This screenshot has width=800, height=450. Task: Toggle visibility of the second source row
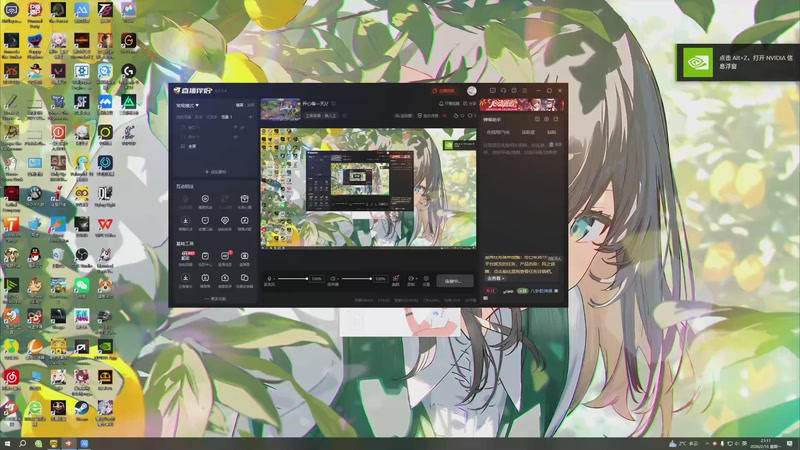[x=236, y=136]
